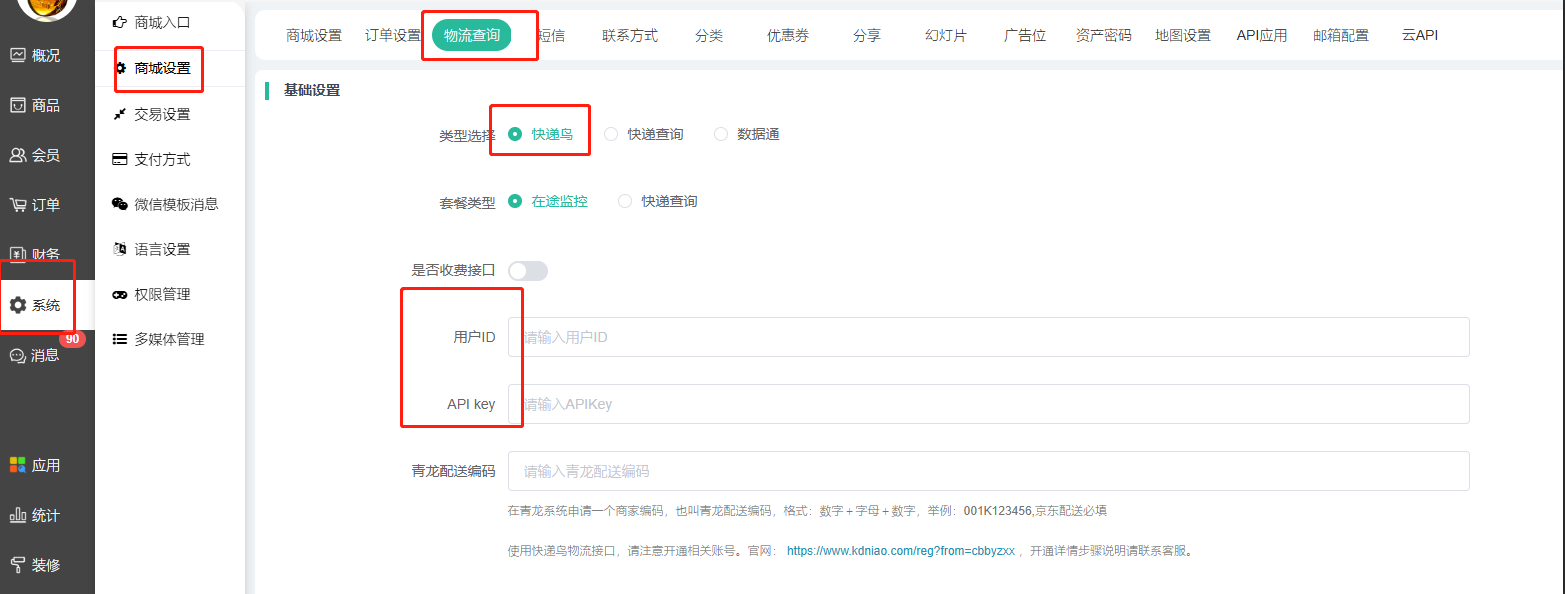Open 装修 decoration paint roller icon

click(18, 565)
